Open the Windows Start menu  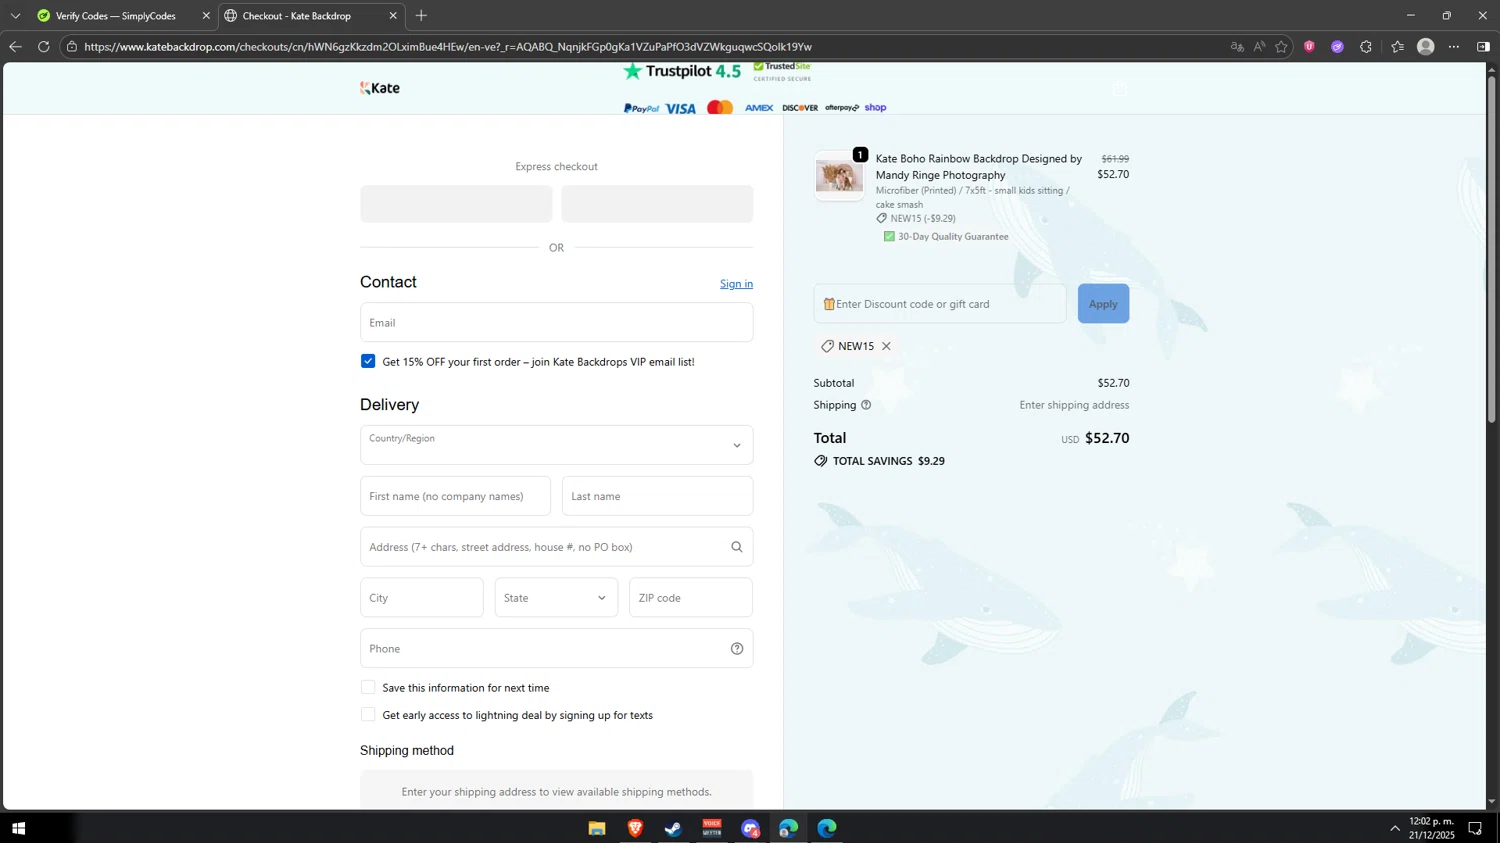point(18,828)
